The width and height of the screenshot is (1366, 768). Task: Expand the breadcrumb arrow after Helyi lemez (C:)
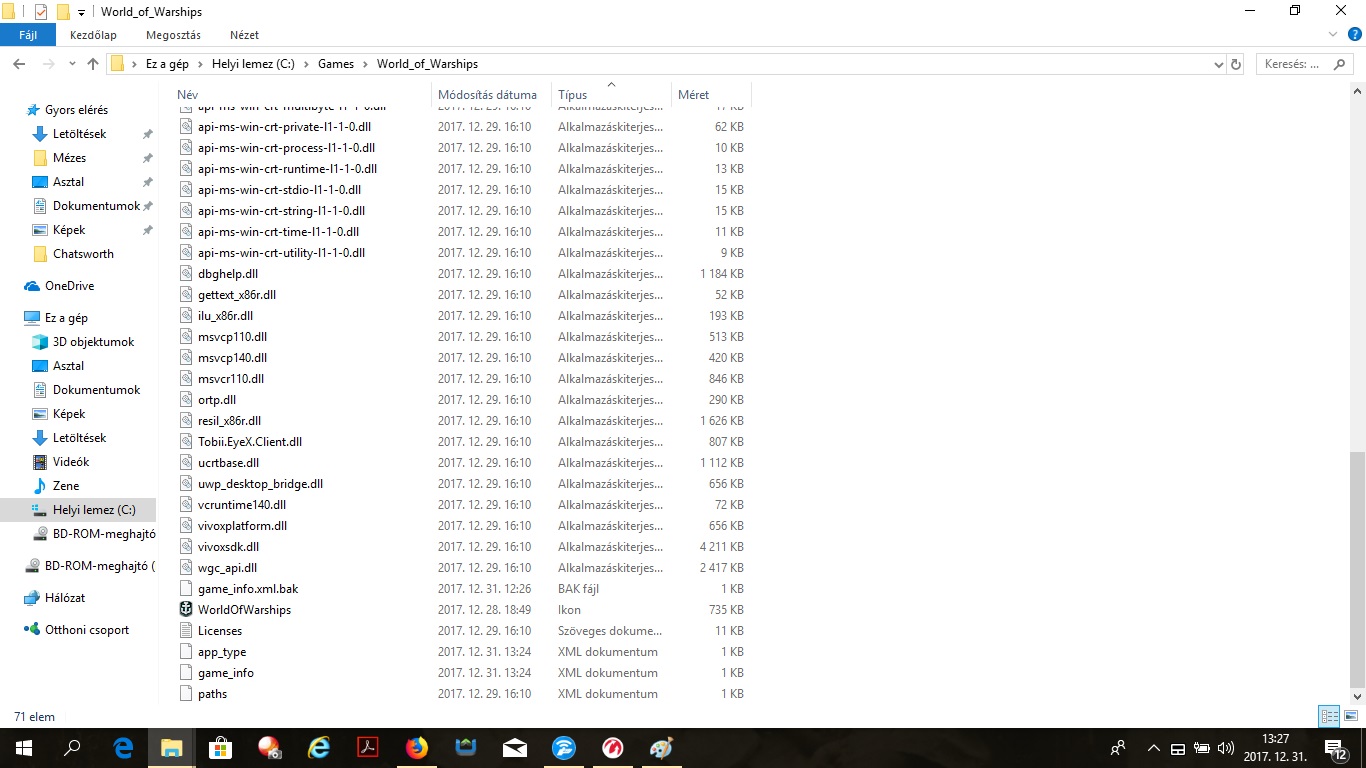(x=307, y=64)
